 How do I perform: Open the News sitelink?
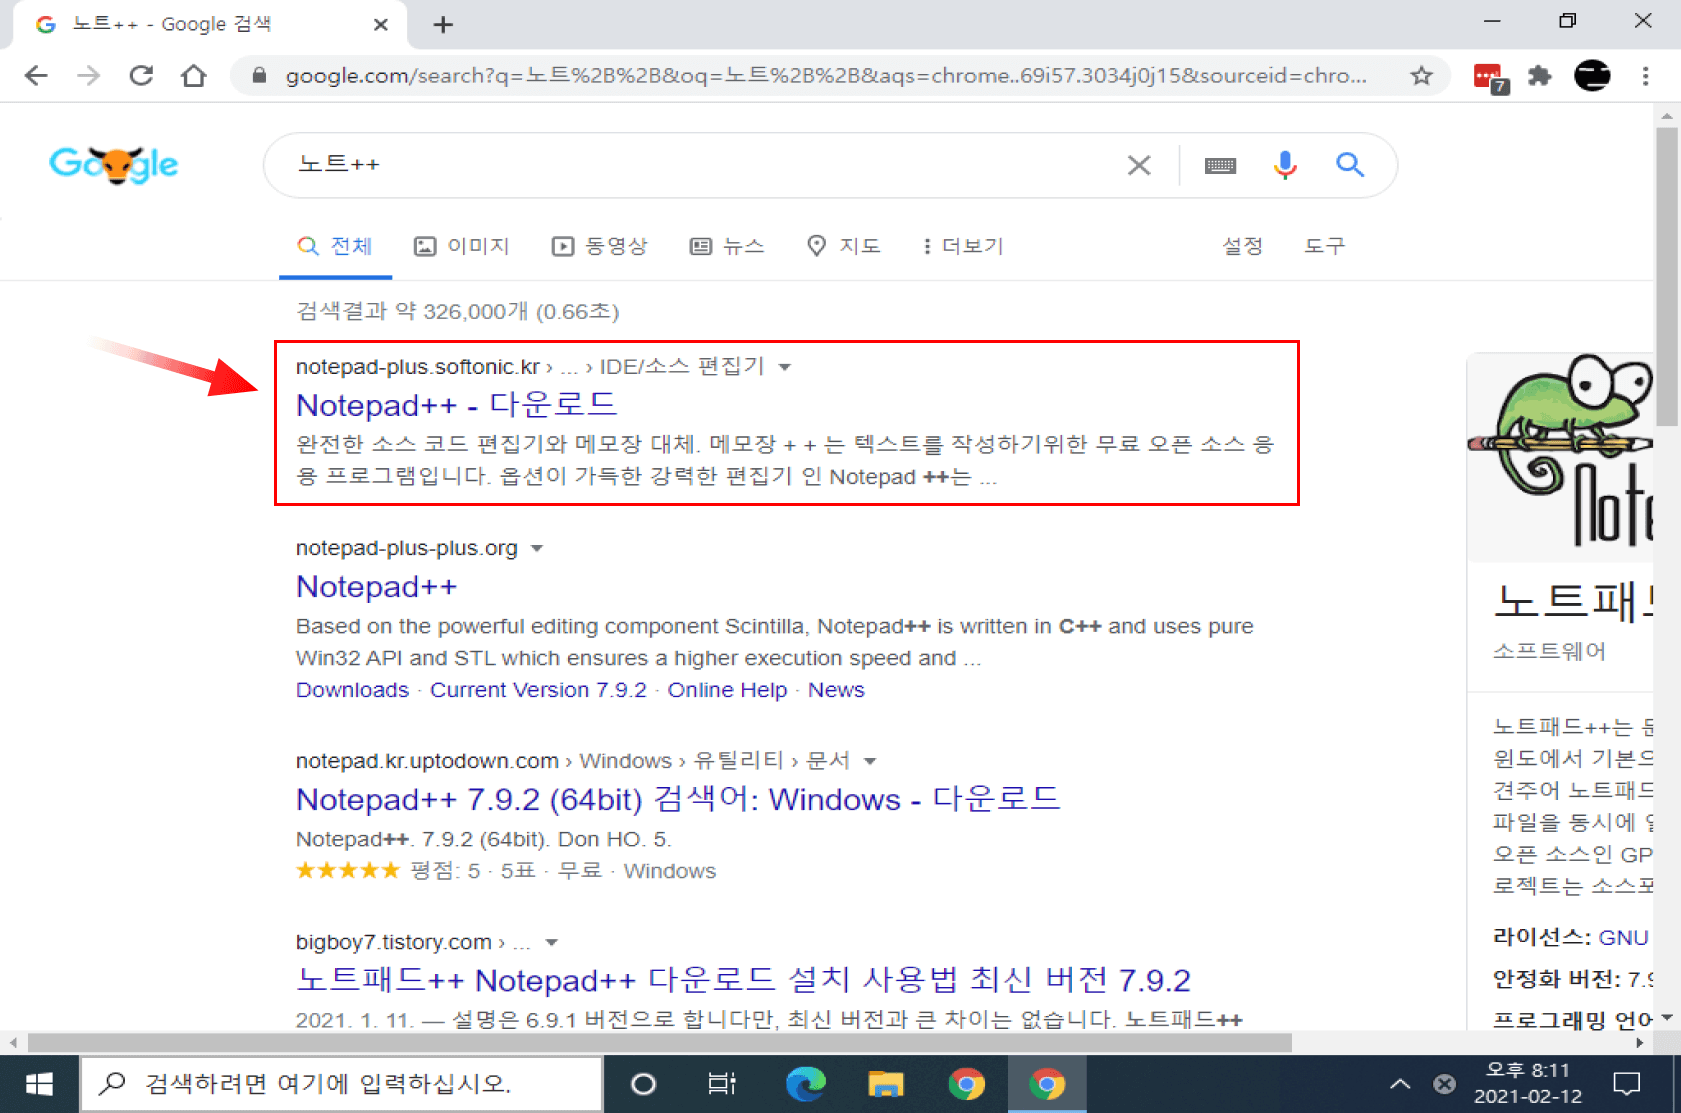coord(836,690)
